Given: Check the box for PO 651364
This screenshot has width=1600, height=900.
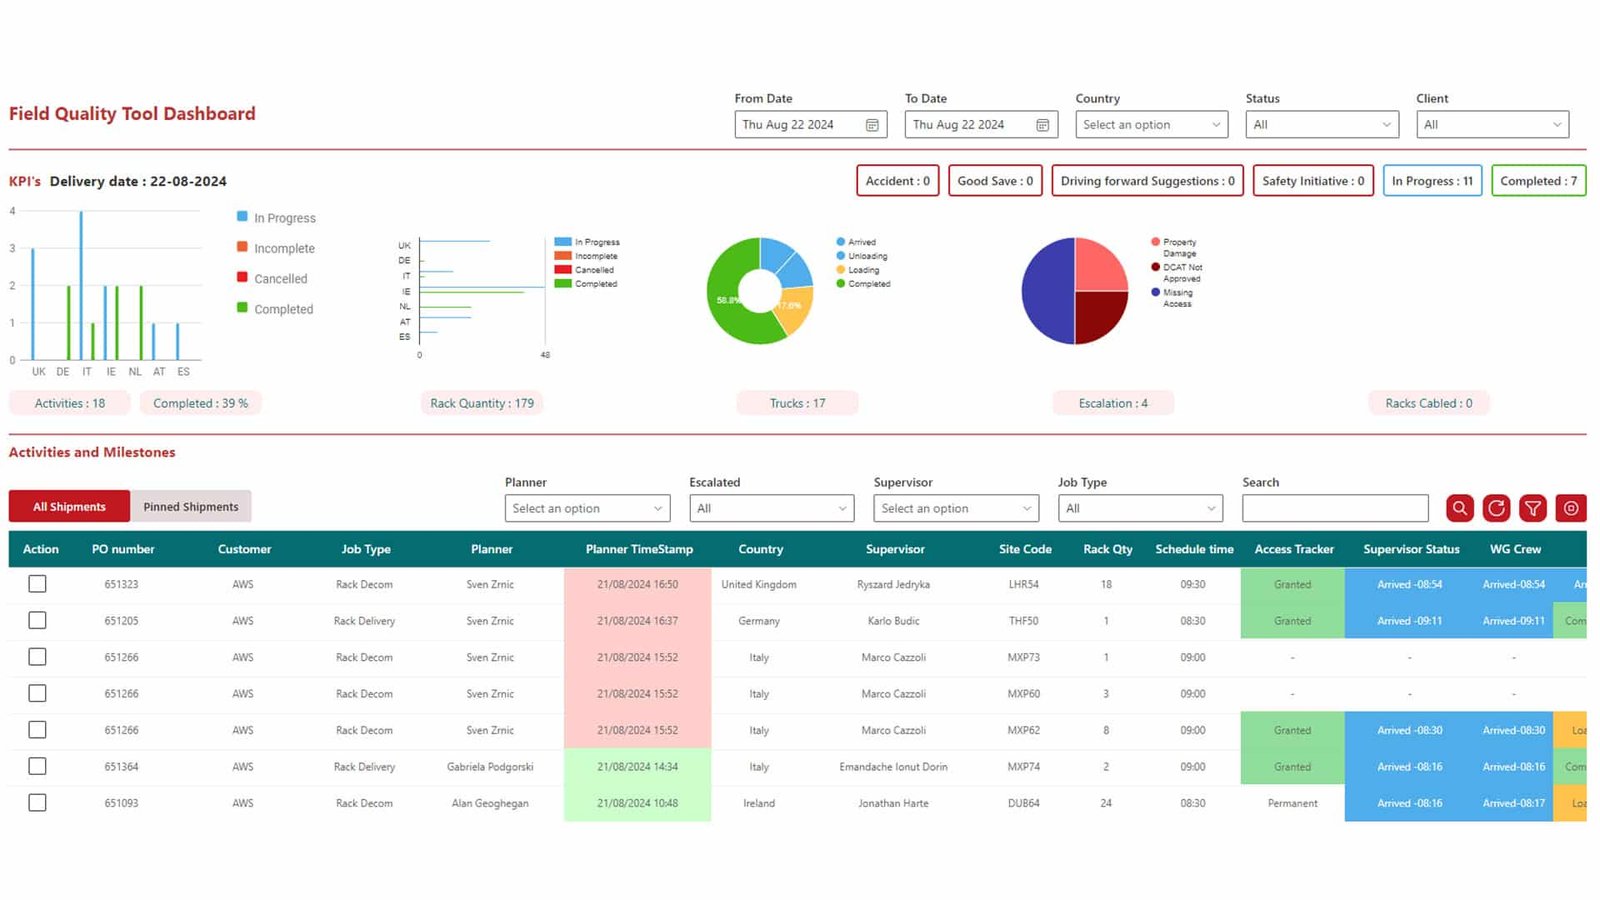Looking at the screenshot, I should pyautogui.click(x=37, y=766).
